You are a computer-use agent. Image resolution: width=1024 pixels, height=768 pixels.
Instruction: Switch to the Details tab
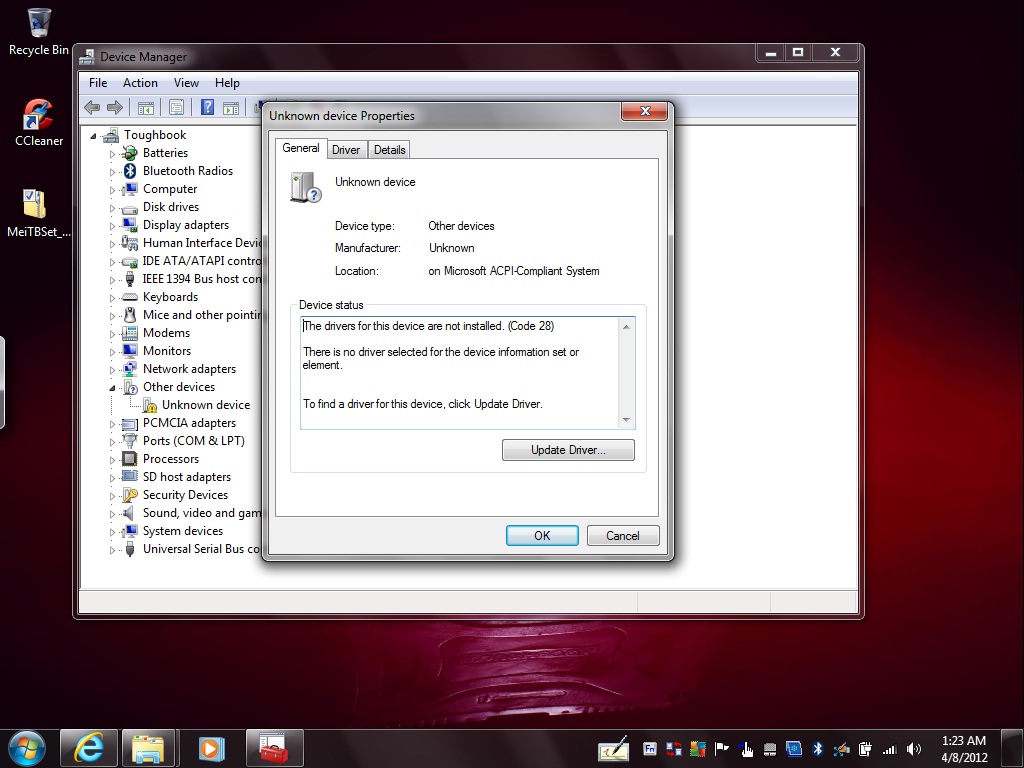(390, 150)
